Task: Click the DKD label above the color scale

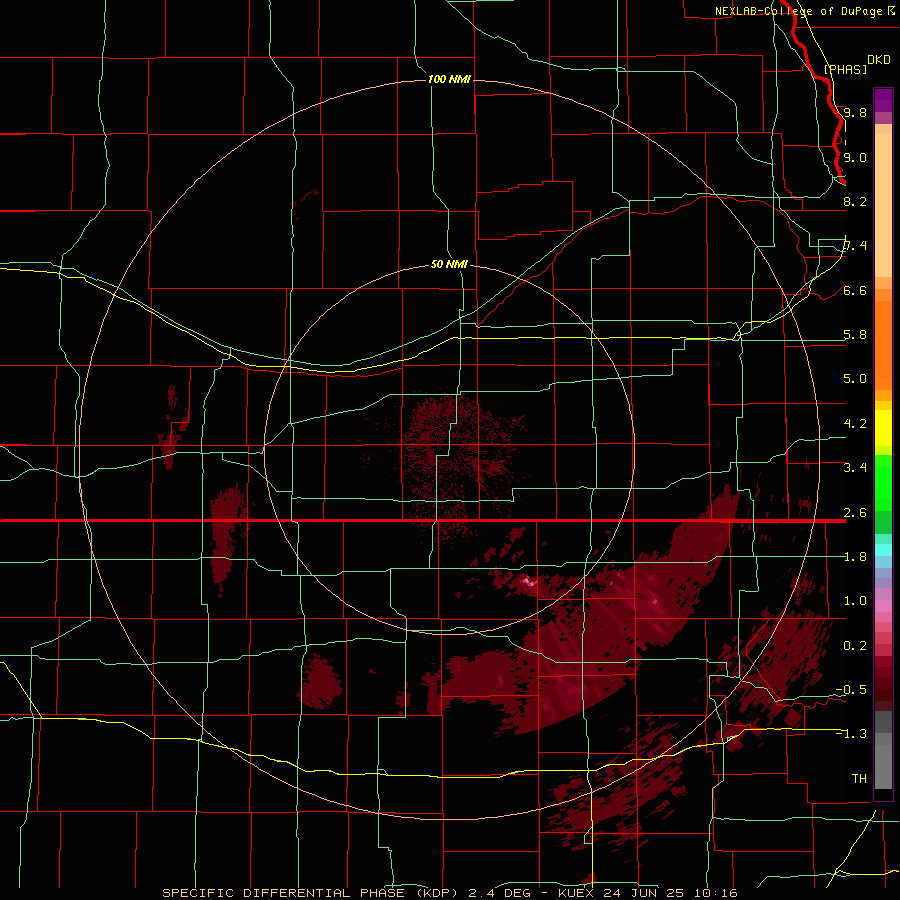Action: tap(879, 60)
